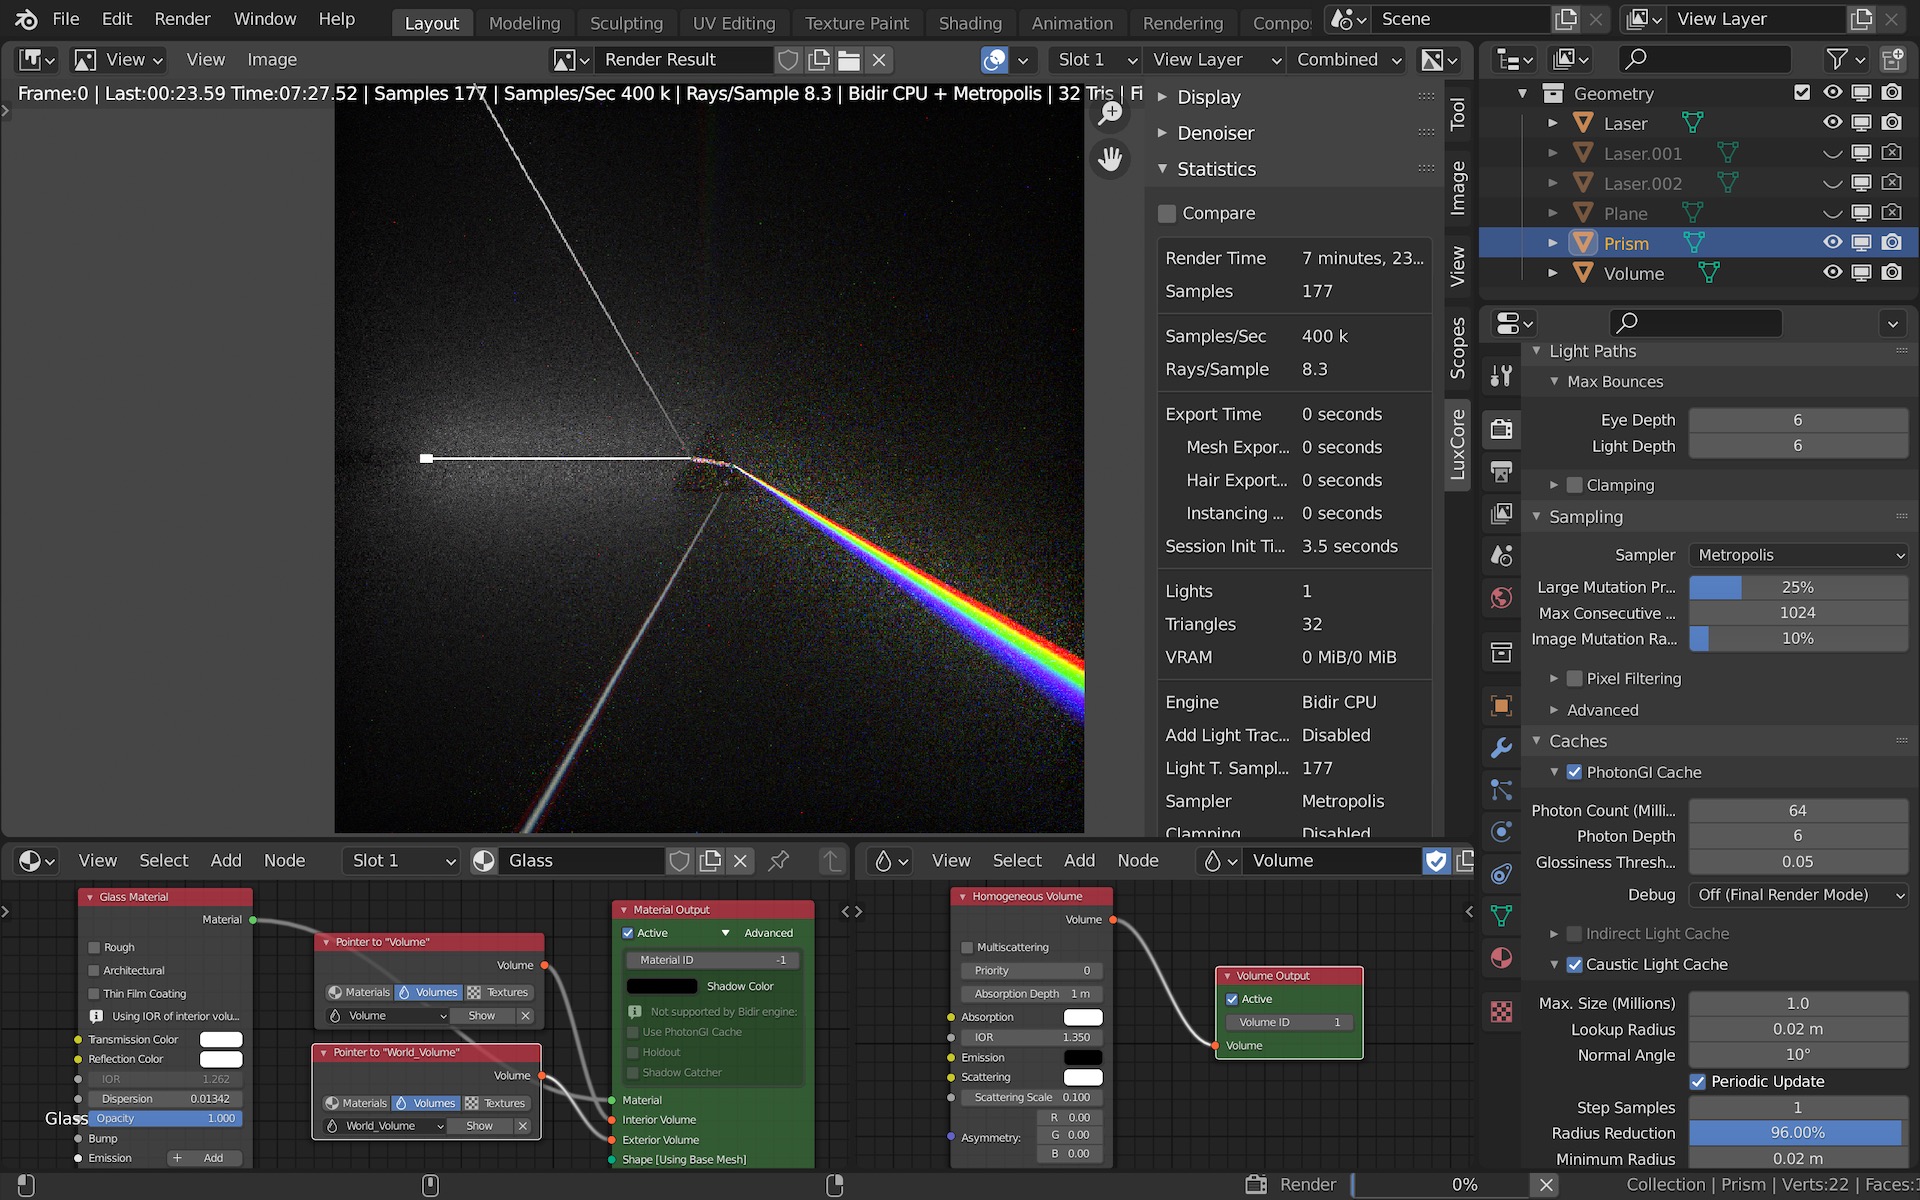
Task: Click the Transmission Color swatch
Action: pyautogui.click(x=221, y=1039)
